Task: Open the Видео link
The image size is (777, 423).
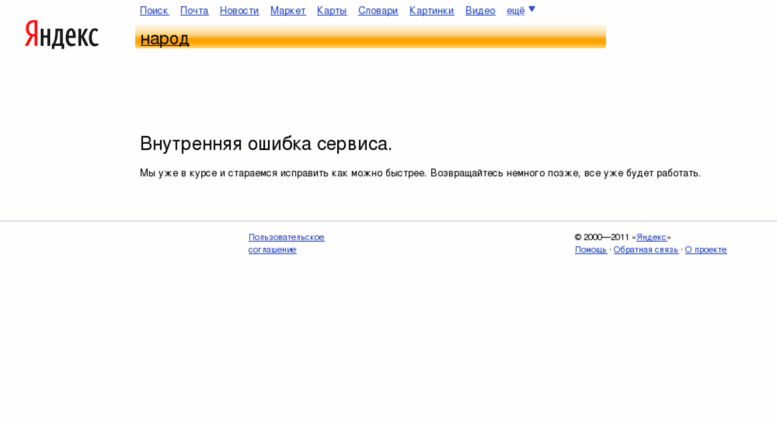Action: click(480, 11)
